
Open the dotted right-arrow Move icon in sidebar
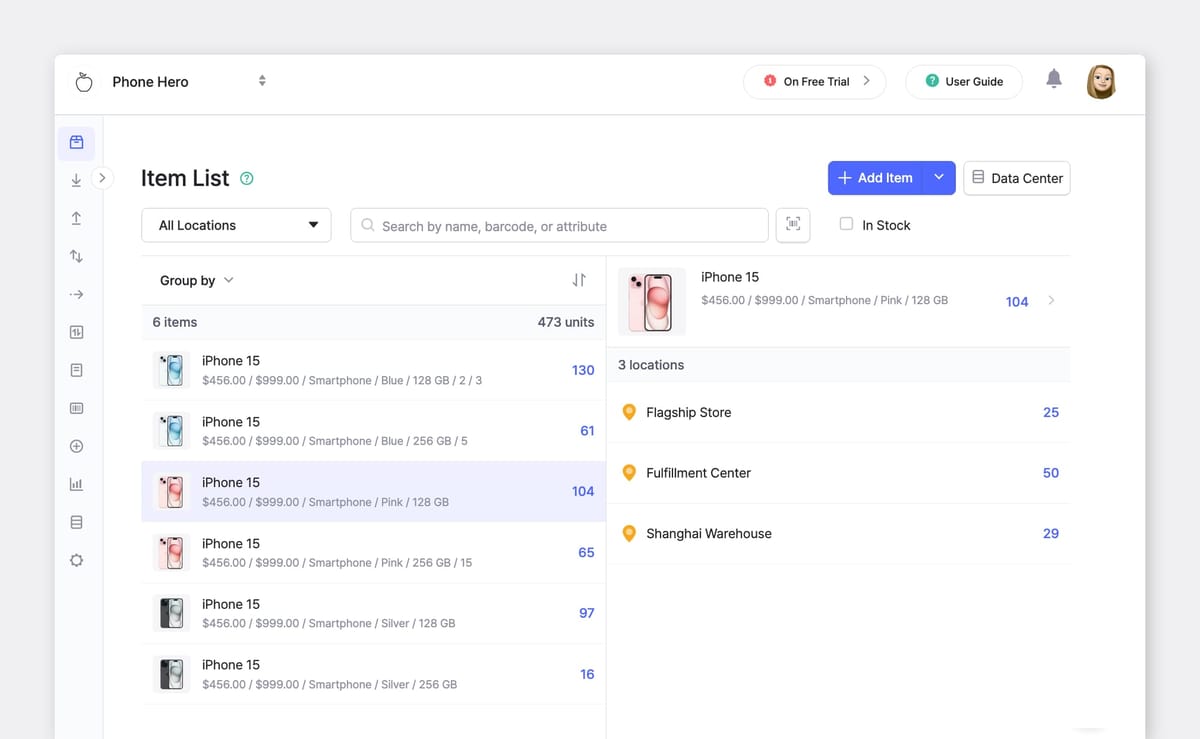(76, 294)
